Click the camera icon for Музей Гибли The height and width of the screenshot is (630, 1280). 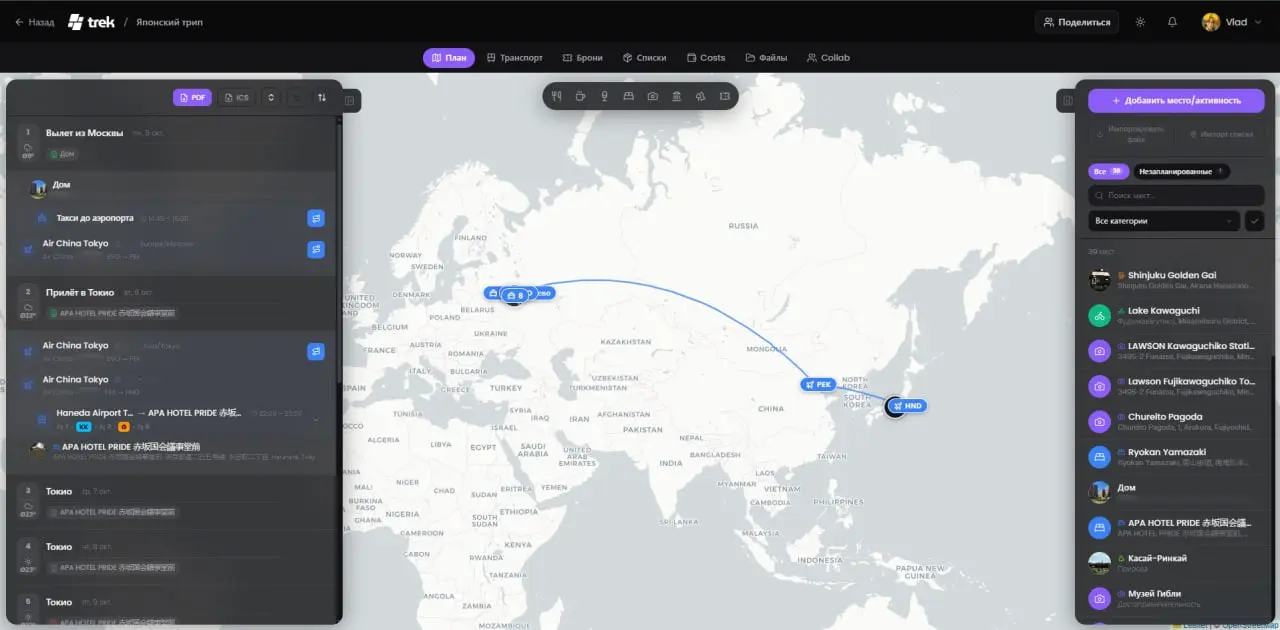click(1100, 598)
